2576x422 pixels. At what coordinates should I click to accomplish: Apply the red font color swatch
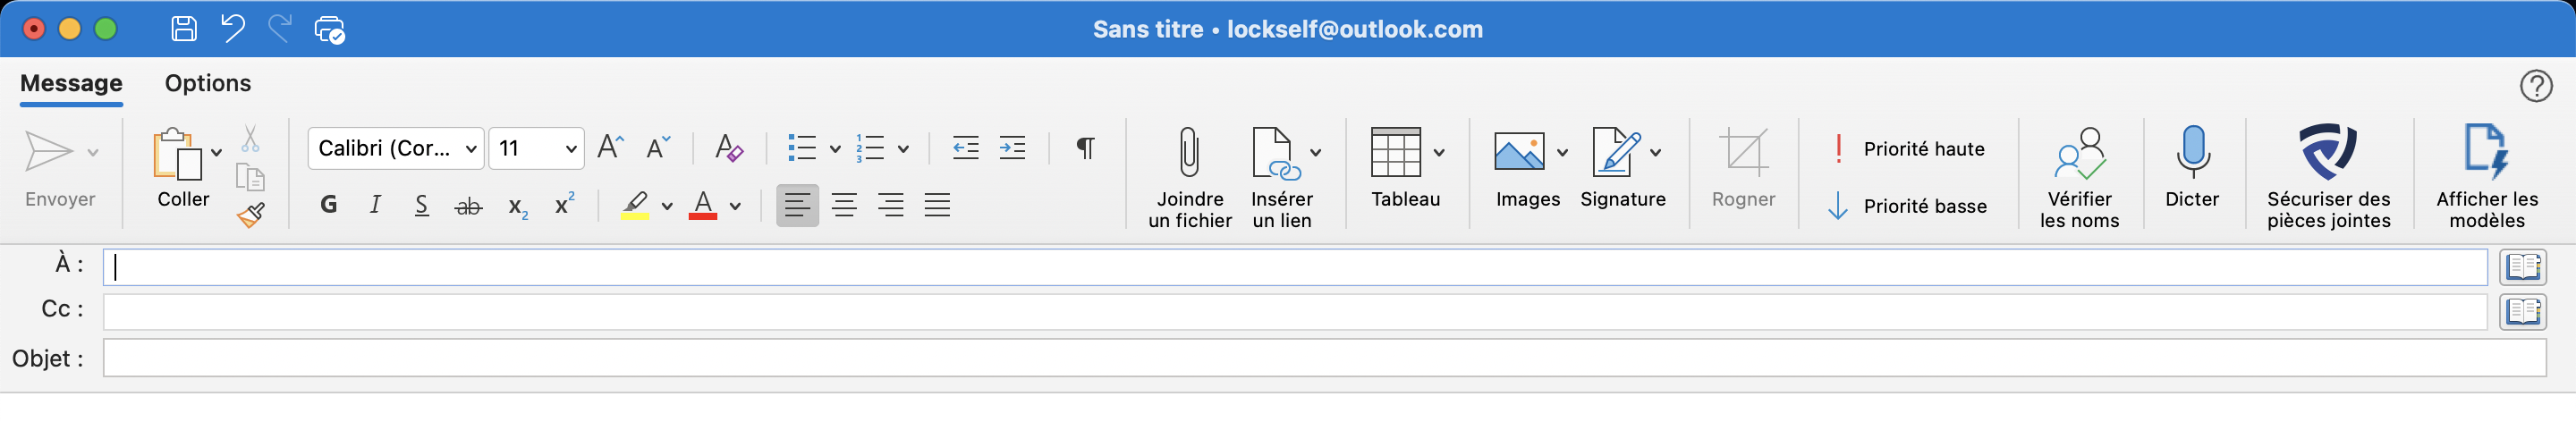[703, 205]
